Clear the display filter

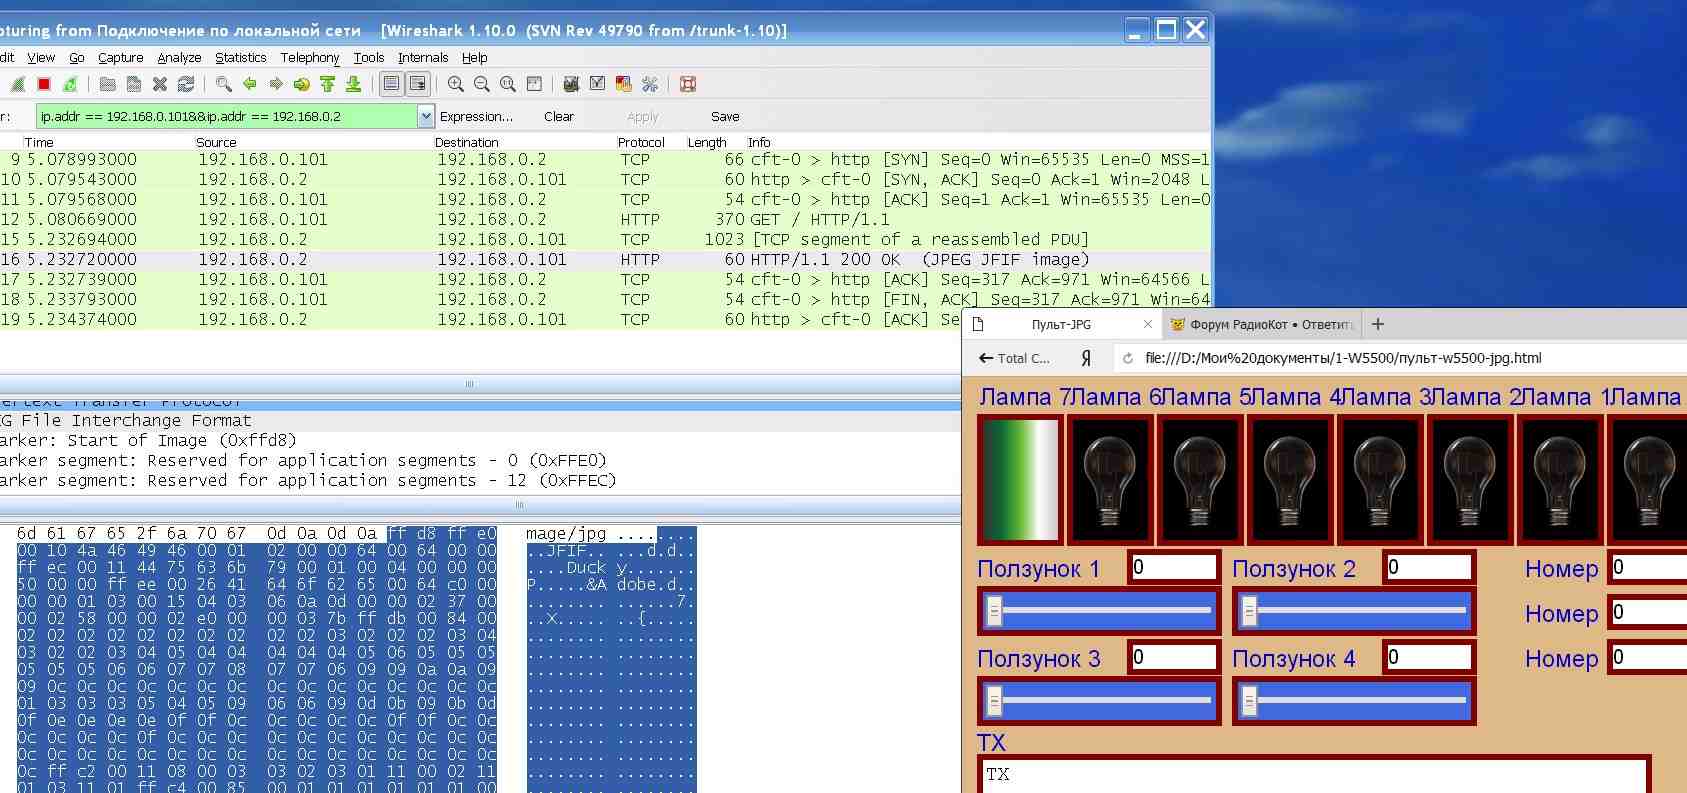point(558,116)
